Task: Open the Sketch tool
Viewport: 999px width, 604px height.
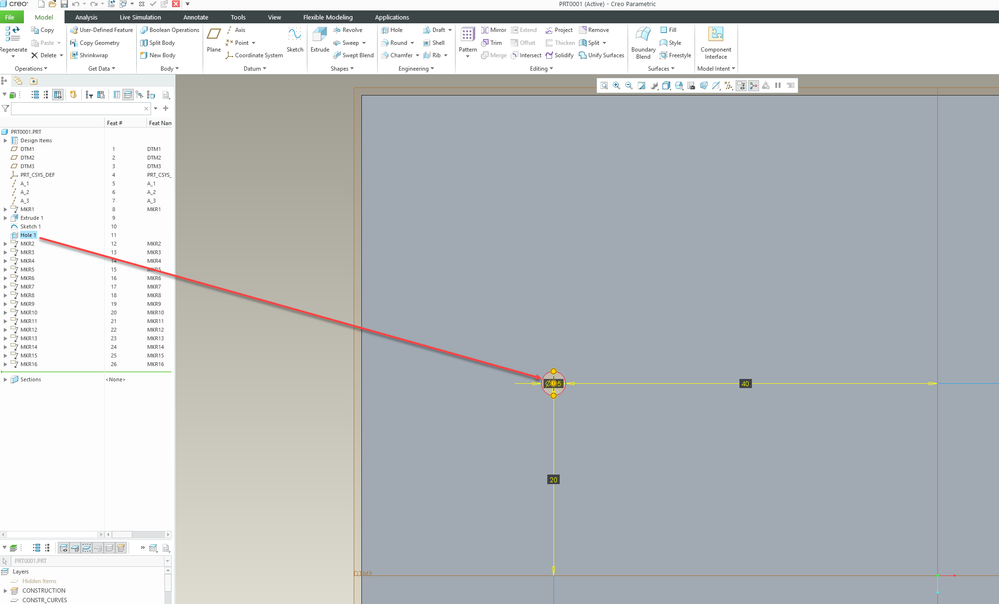Action: [x=295, y=38]
